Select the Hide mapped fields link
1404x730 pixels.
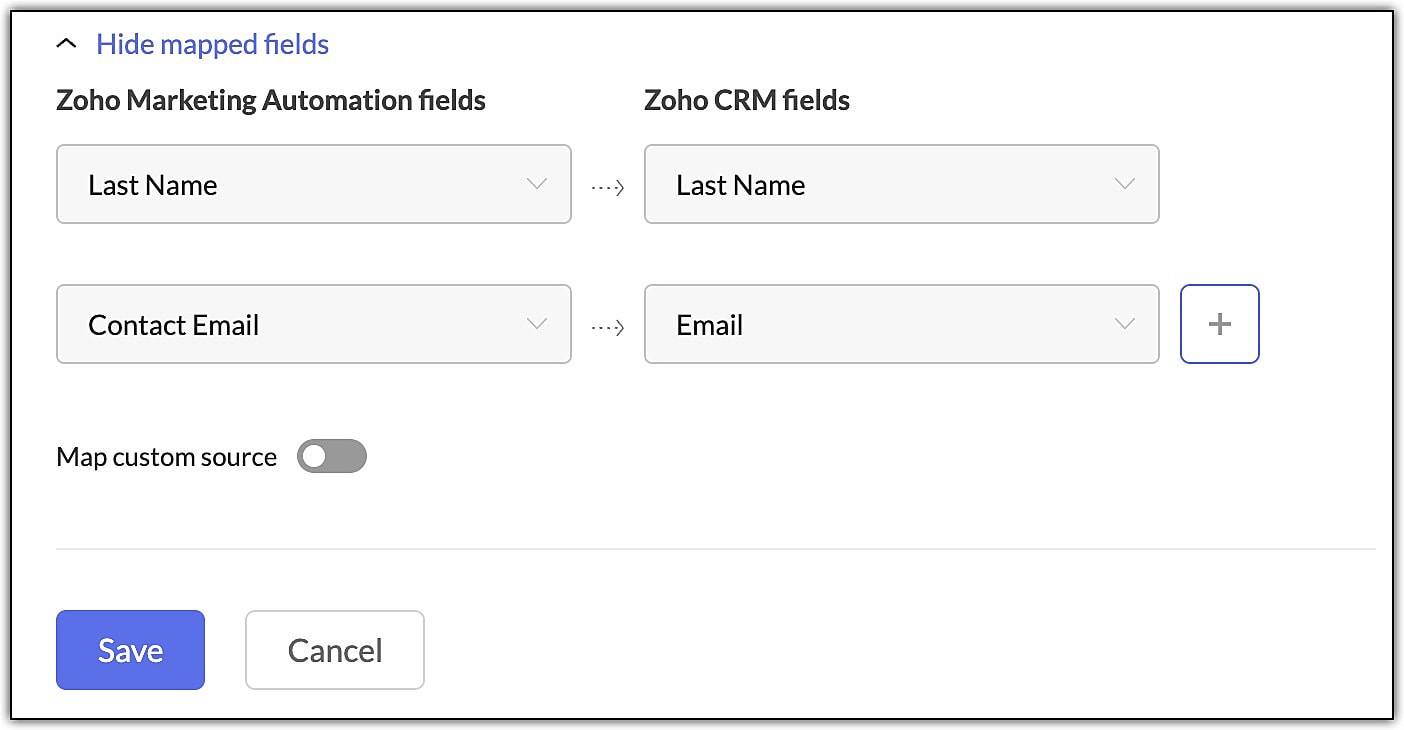click(212, 44)
